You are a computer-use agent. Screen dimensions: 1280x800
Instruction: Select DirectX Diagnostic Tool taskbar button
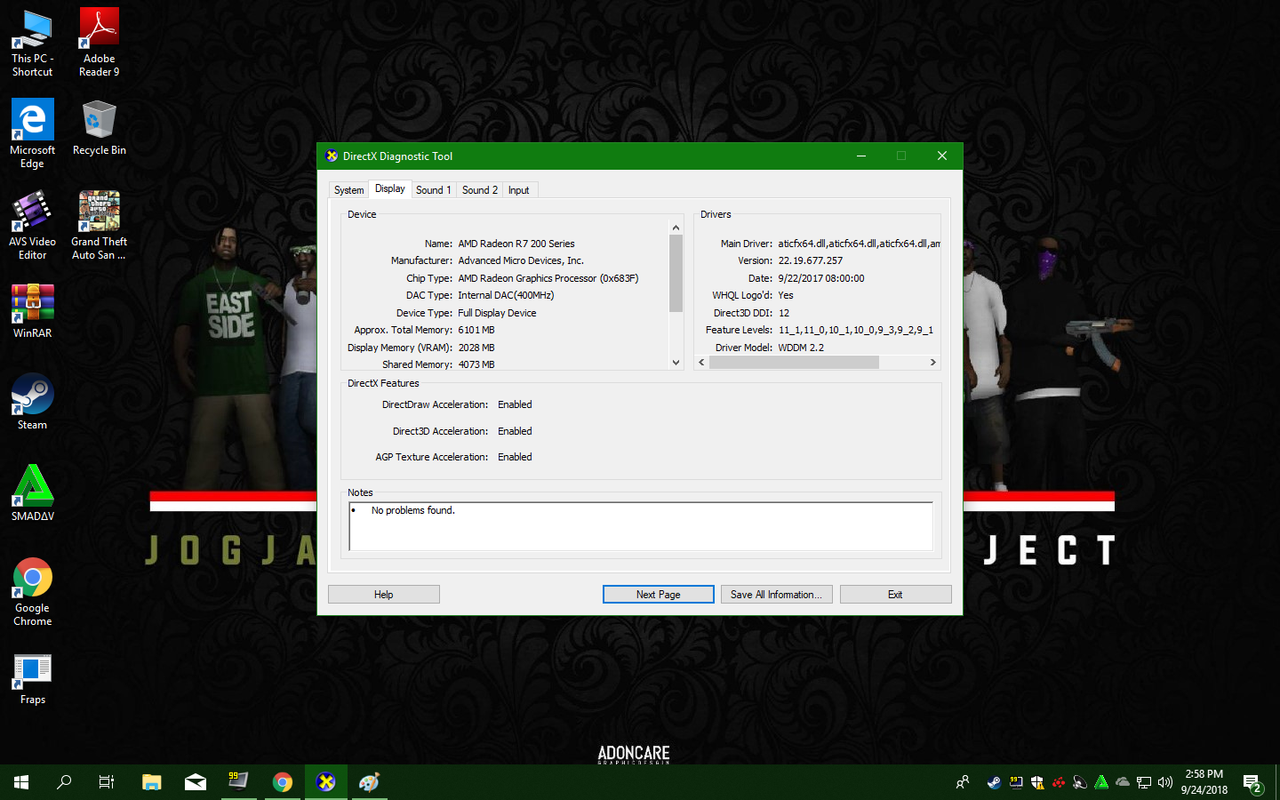[x=326, y=782]
